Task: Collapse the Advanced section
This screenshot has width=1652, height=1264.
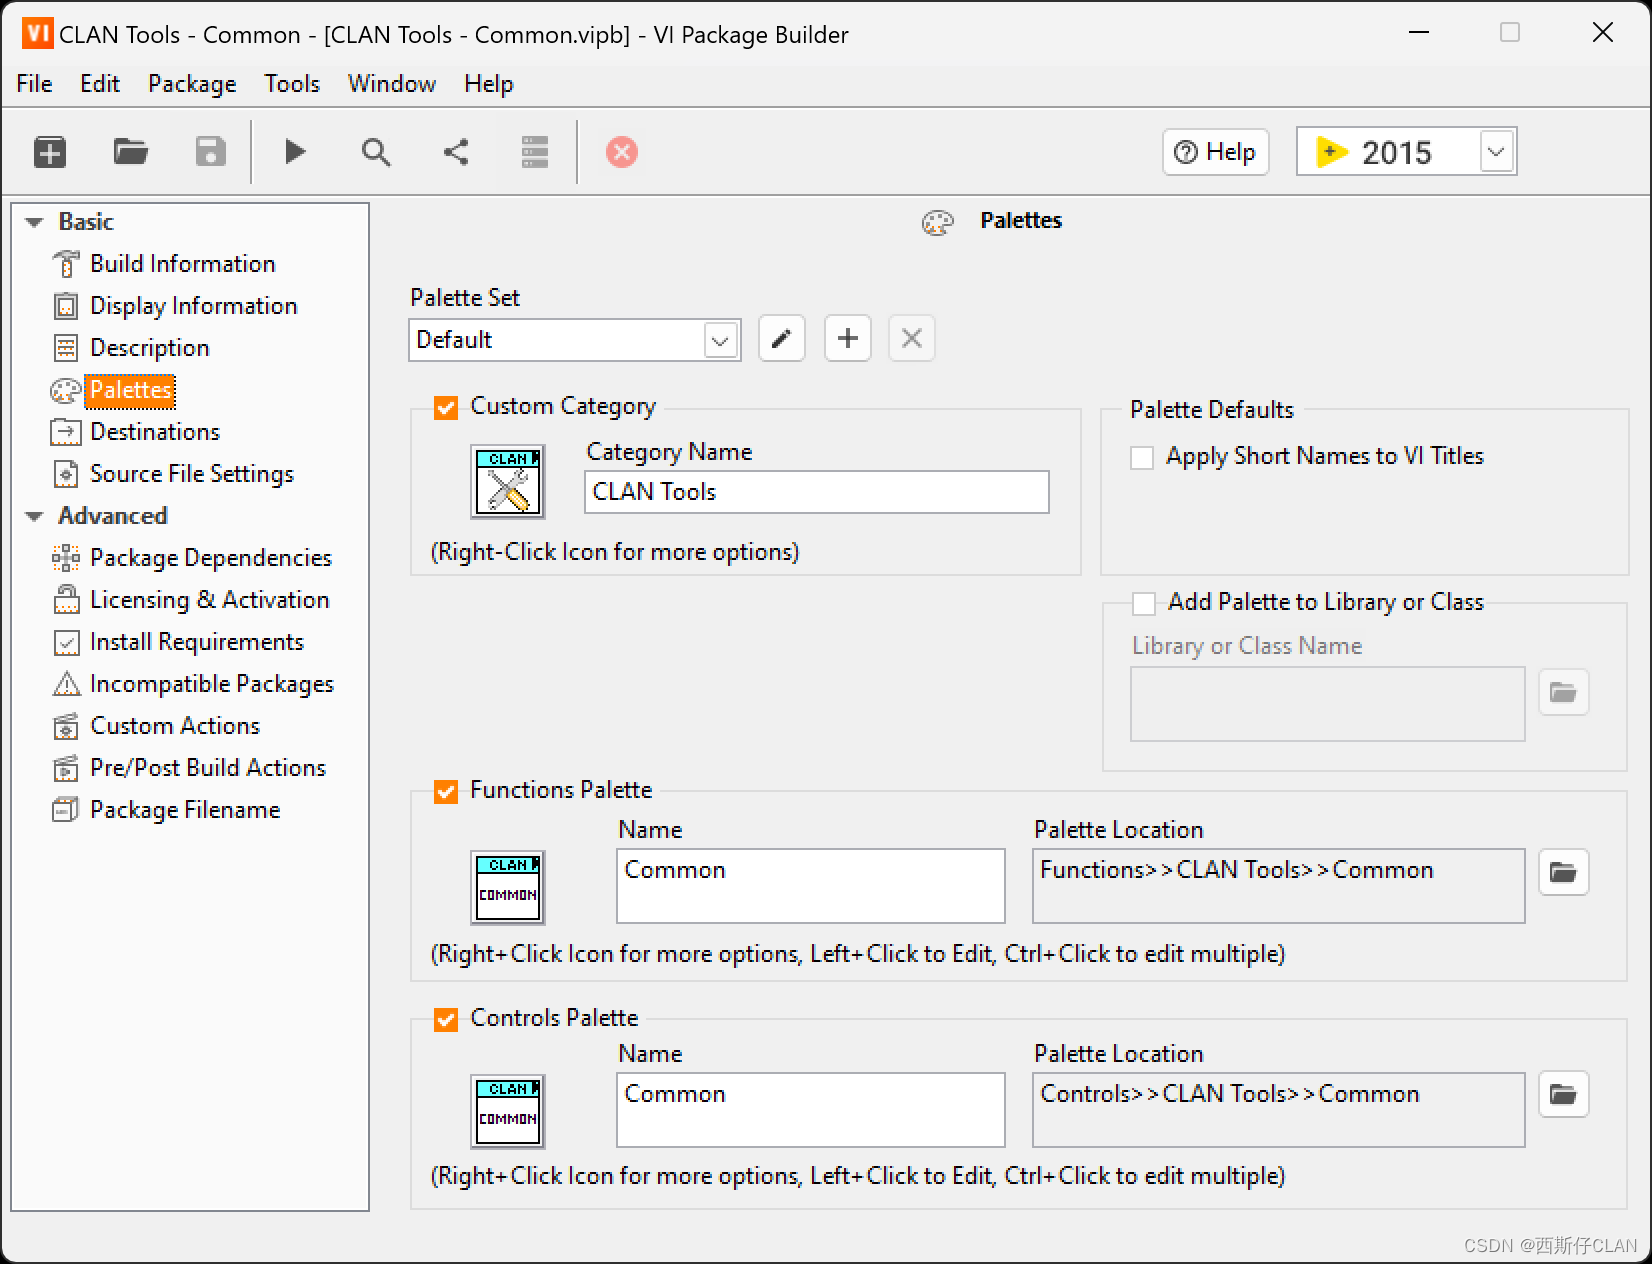Action: (34, 516)
